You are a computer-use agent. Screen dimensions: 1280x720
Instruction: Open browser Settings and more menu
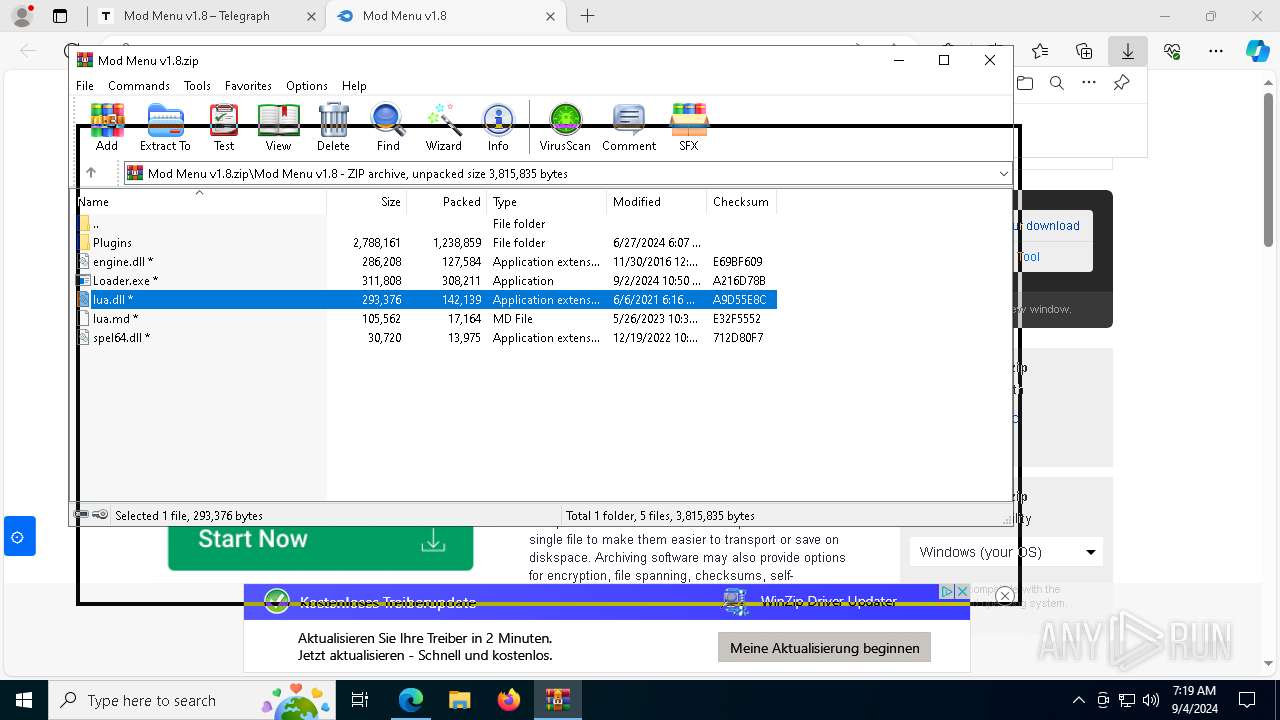click(1216, 51)
